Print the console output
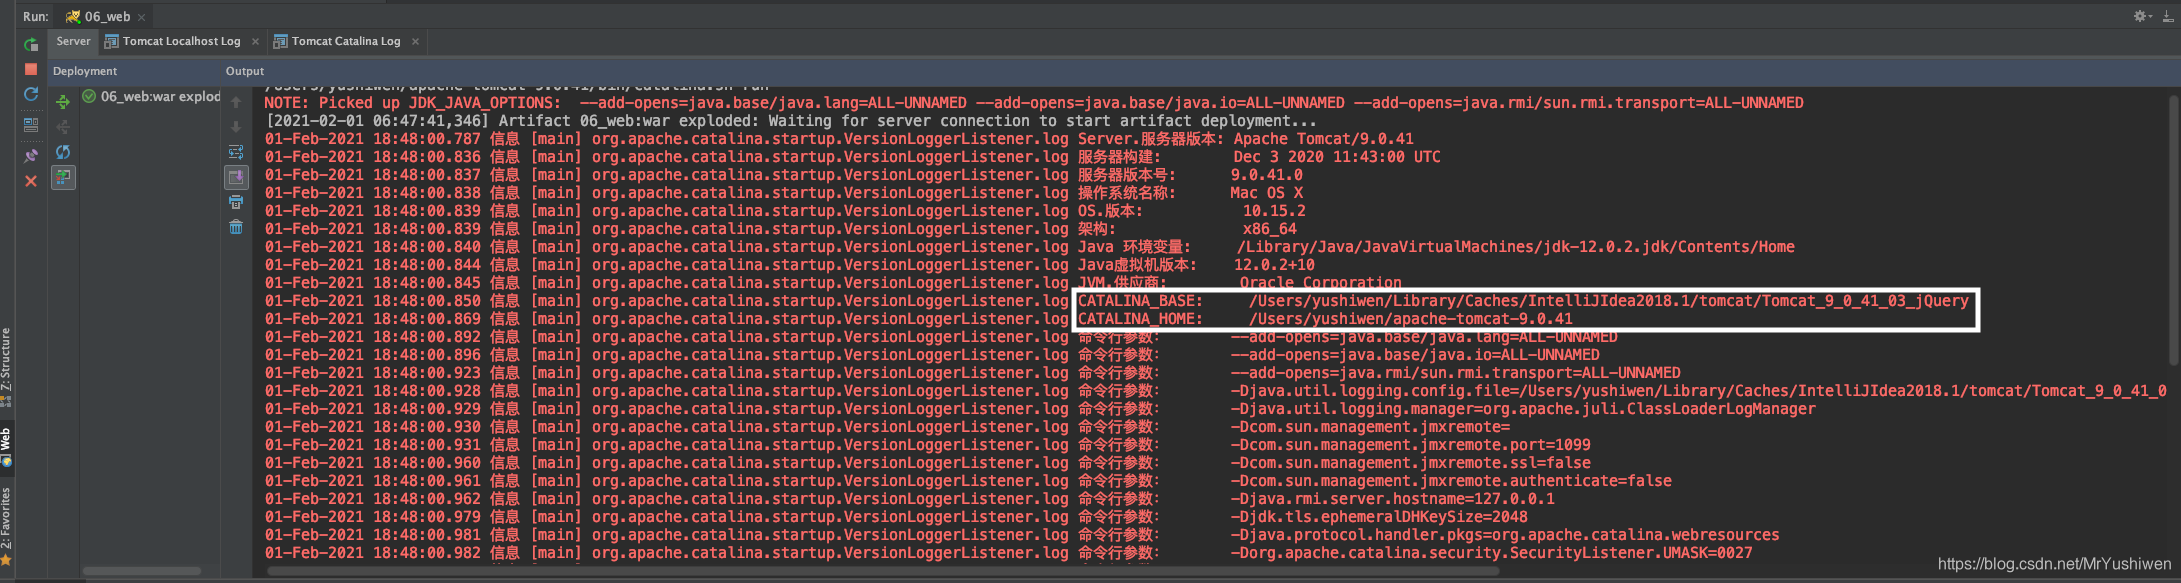Image resolution: width=2181 pixels, height=583 pixels. click(236, 202)
